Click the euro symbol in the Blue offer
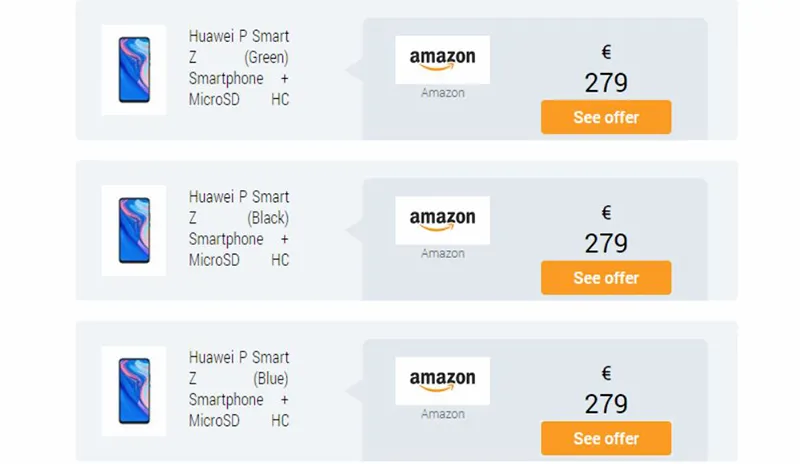The width and height of the screenshot is (800, 464). [x=606, y=373]
